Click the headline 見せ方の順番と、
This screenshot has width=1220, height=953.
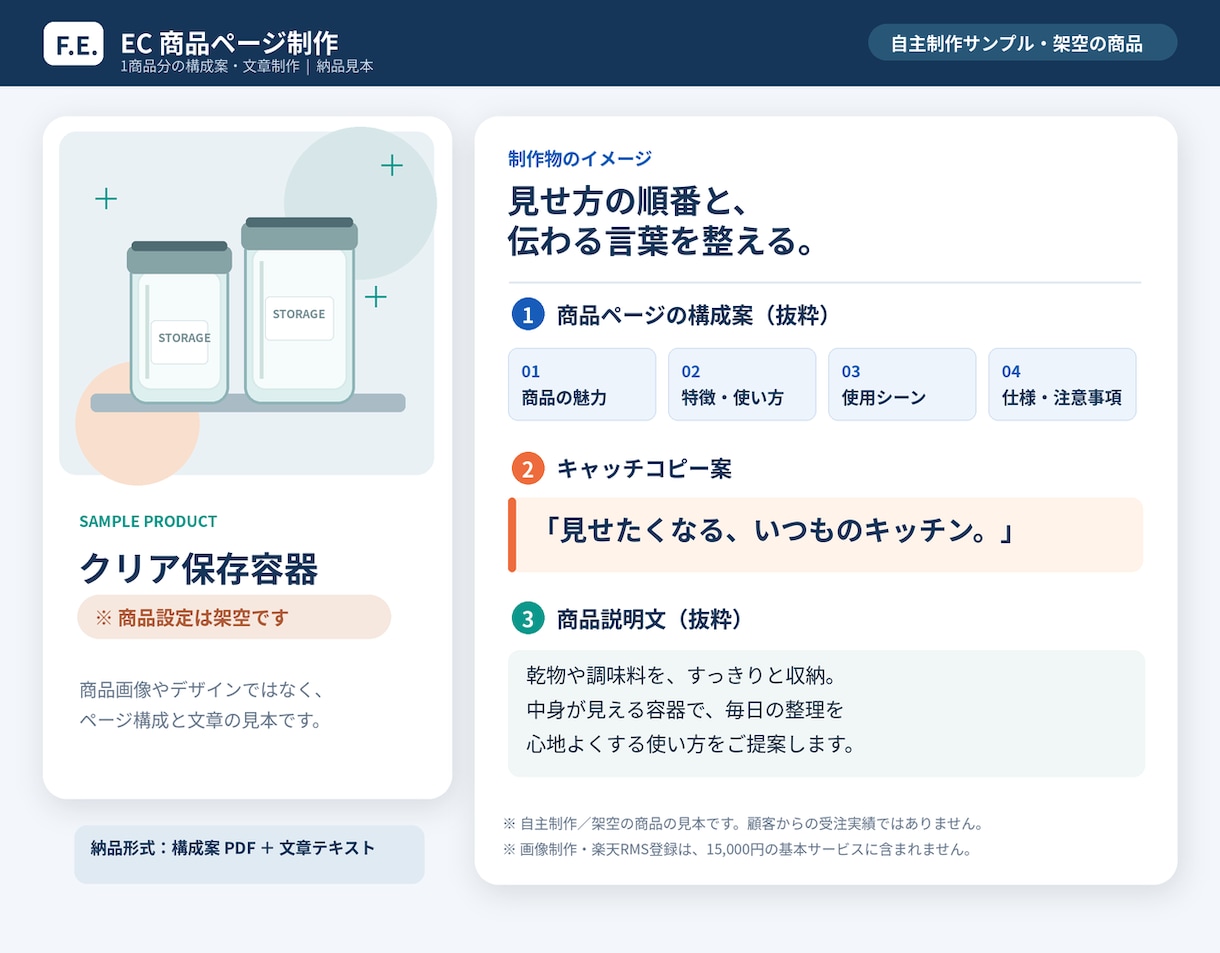click(628, 201)
